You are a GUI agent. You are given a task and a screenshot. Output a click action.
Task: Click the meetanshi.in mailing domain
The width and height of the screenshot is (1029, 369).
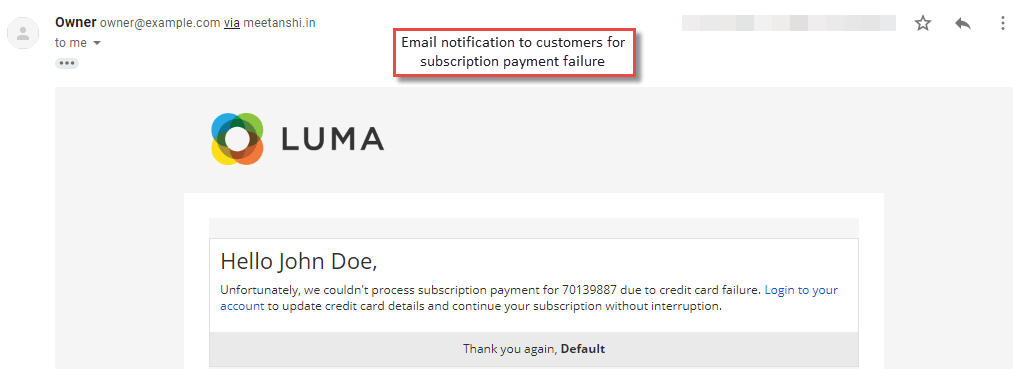[x=280, y=23]
